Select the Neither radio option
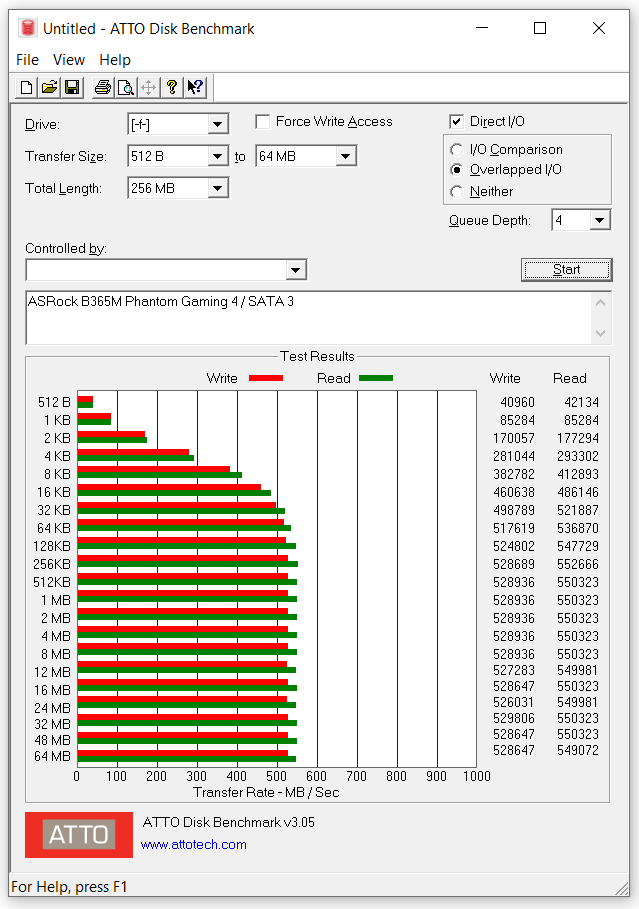 tap(457, 191)
